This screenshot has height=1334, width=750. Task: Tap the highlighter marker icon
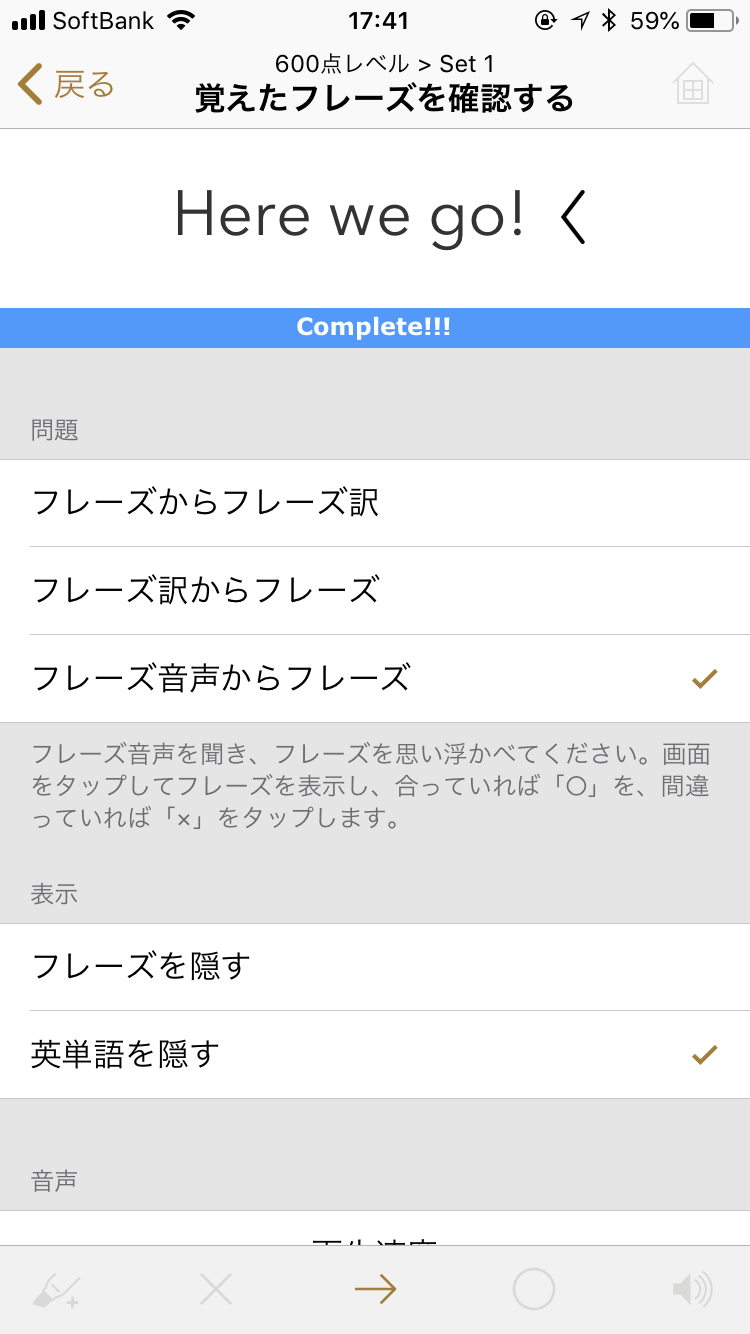tap(56, 1290)
